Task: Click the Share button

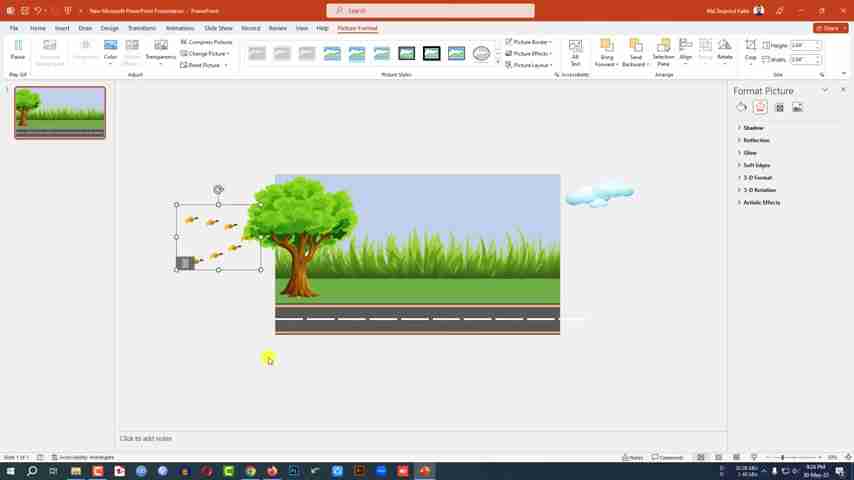Action: 830,28
